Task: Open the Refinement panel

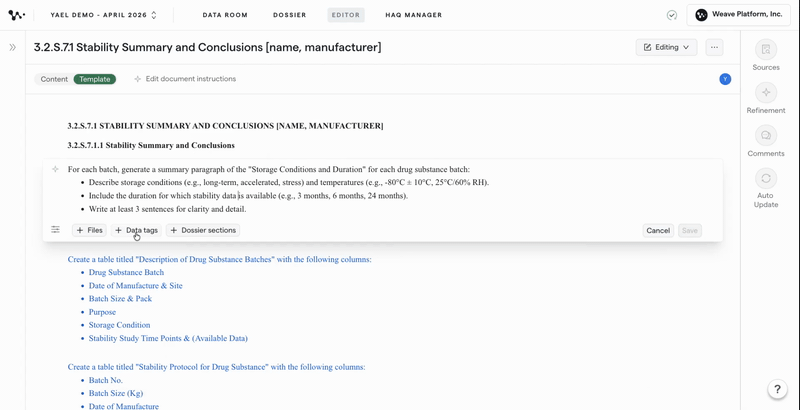Action: coord(766,98)
